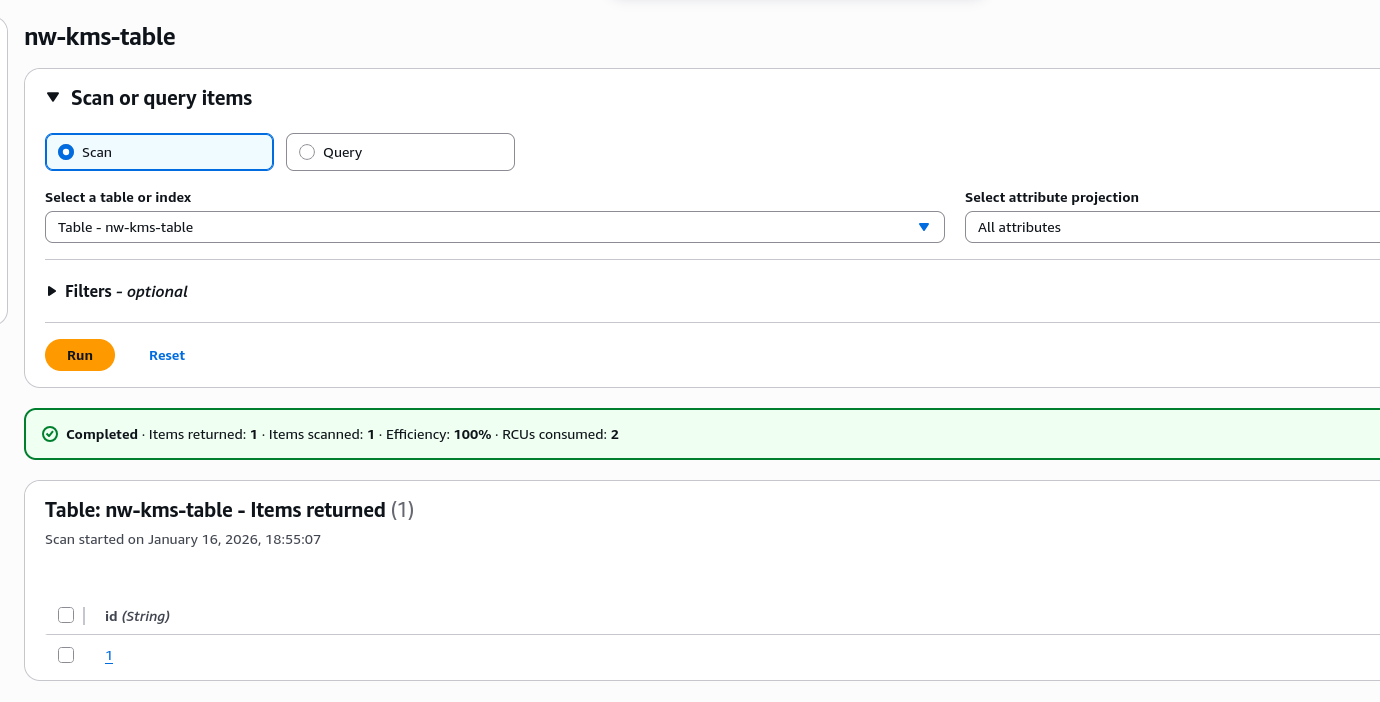Collapse the Scan or query items section triangle
This screenshot has height=702, width=1380.
tap(53, 98)
